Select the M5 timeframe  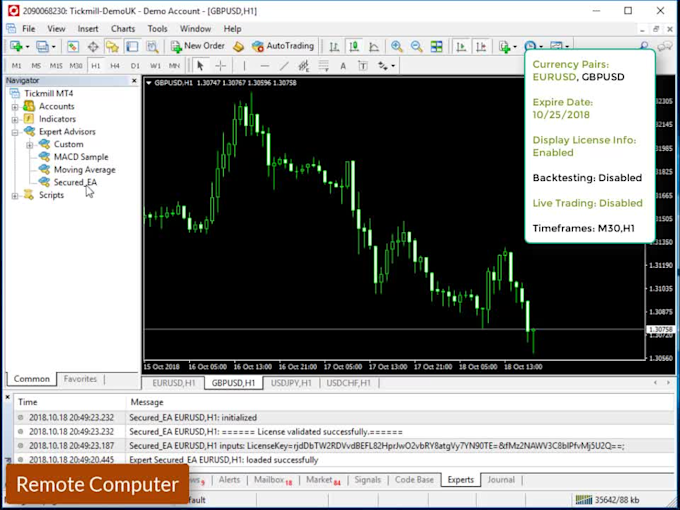[36, 66]
